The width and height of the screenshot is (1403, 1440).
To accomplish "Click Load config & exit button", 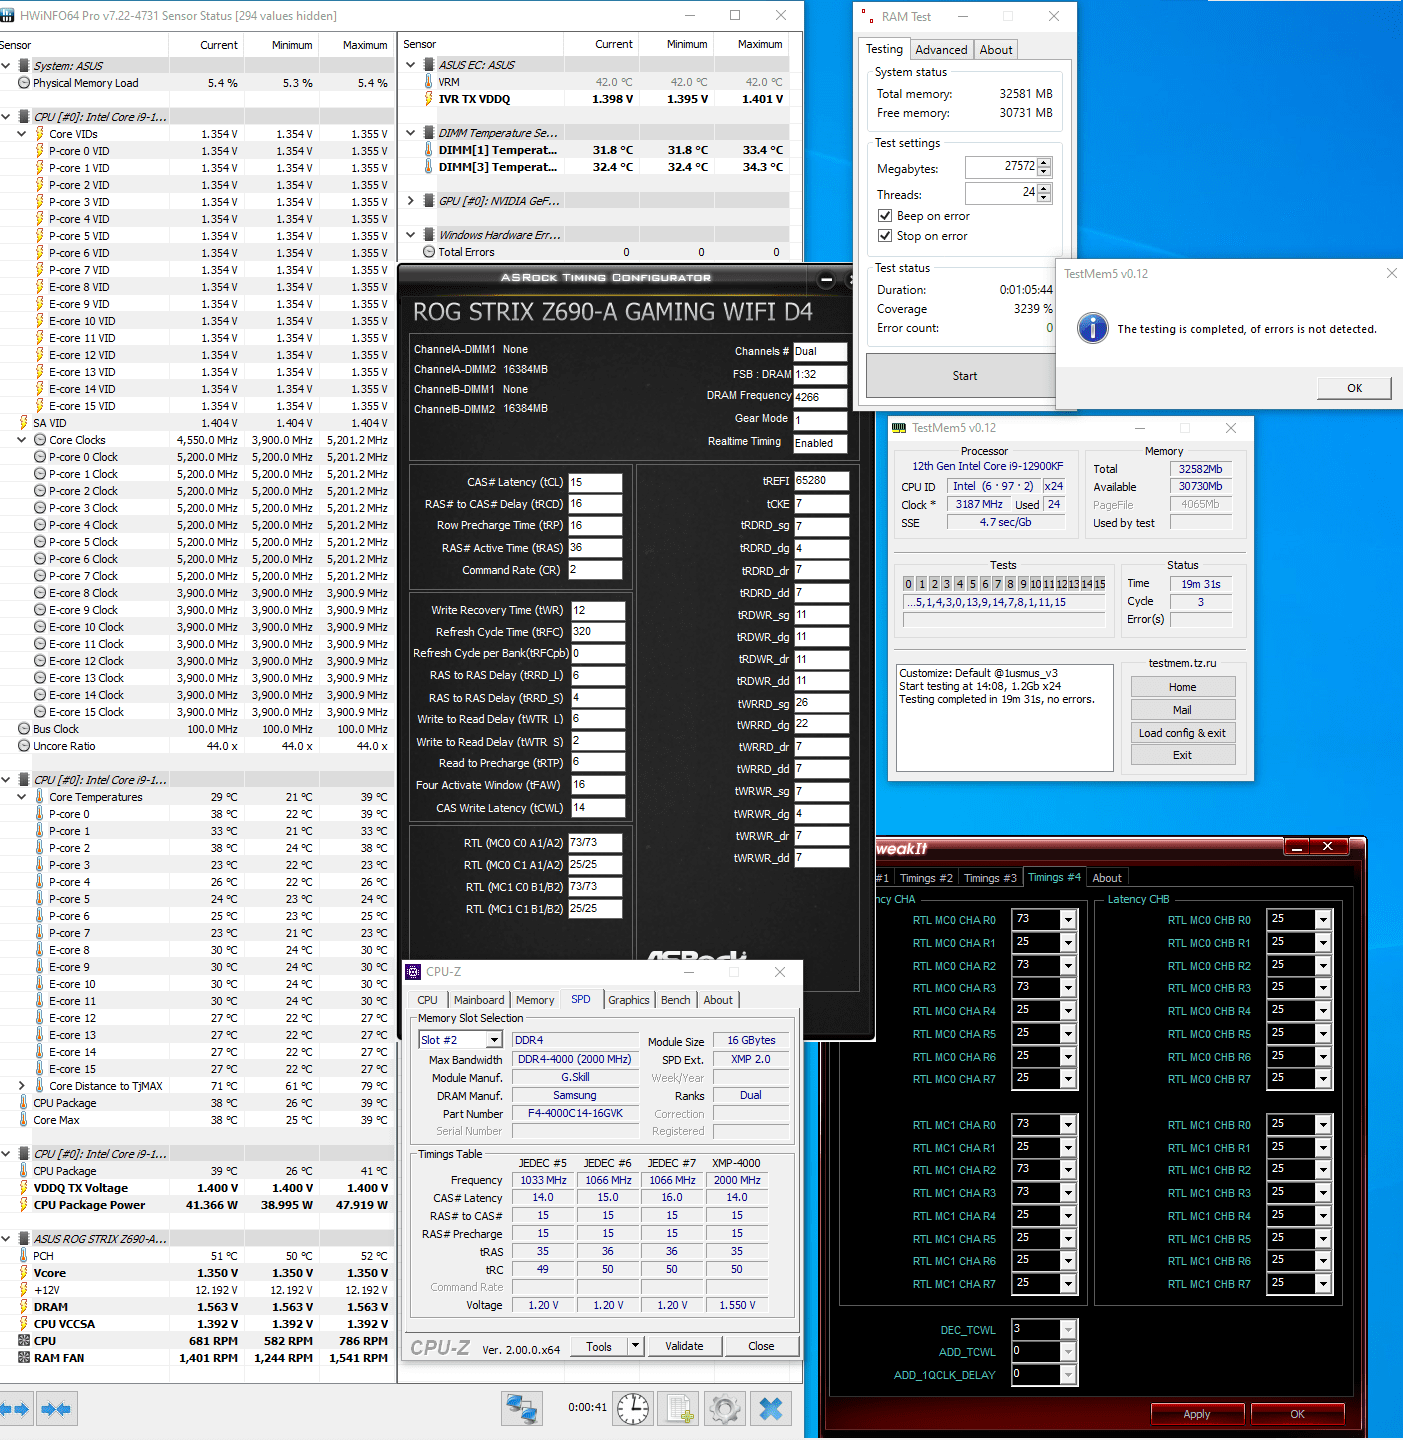I will pos(1182,733).
